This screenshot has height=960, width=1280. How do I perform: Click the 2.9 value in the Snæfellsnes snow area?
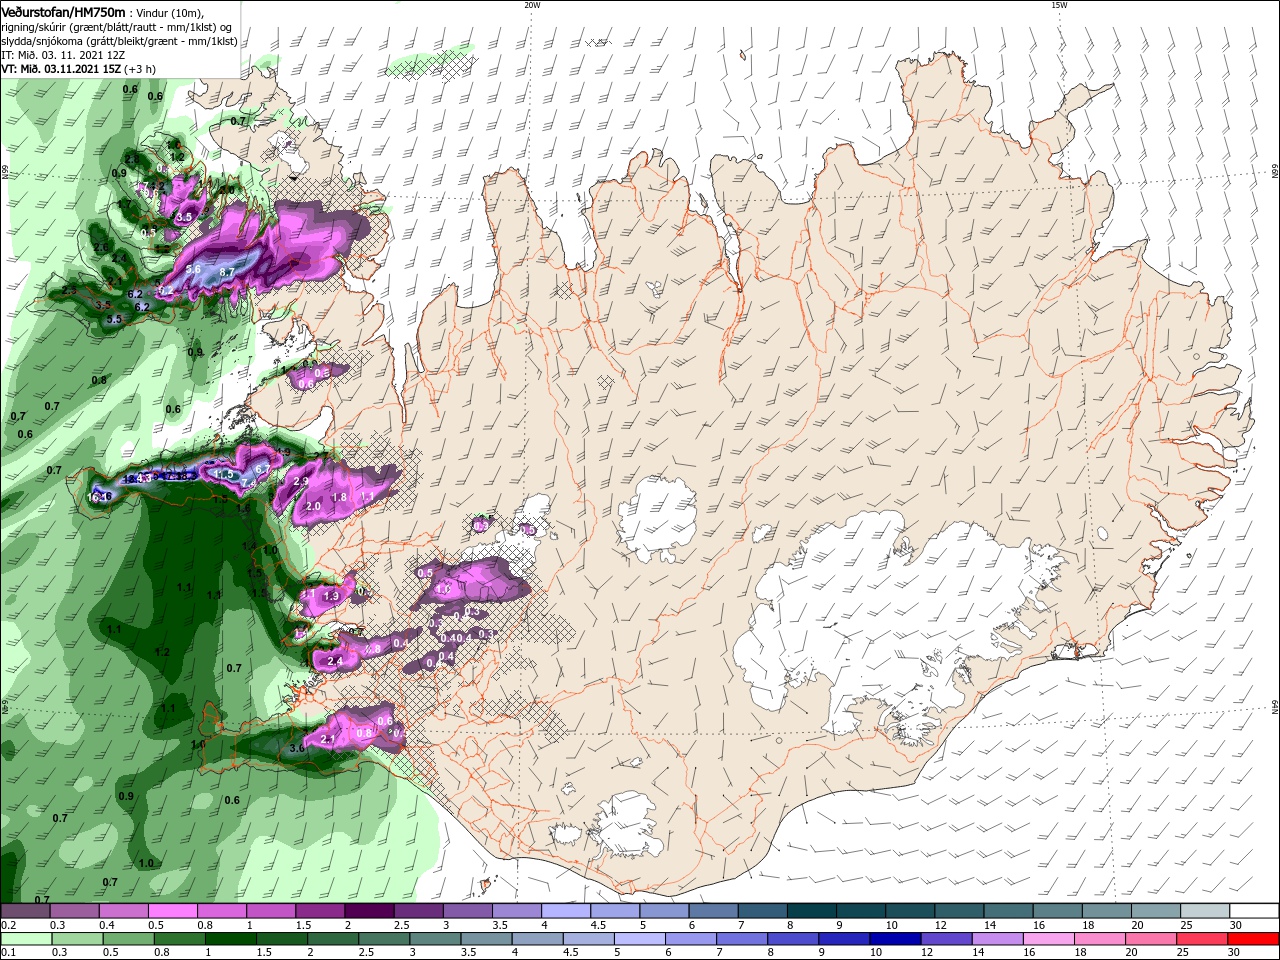(x=301, y=481)
